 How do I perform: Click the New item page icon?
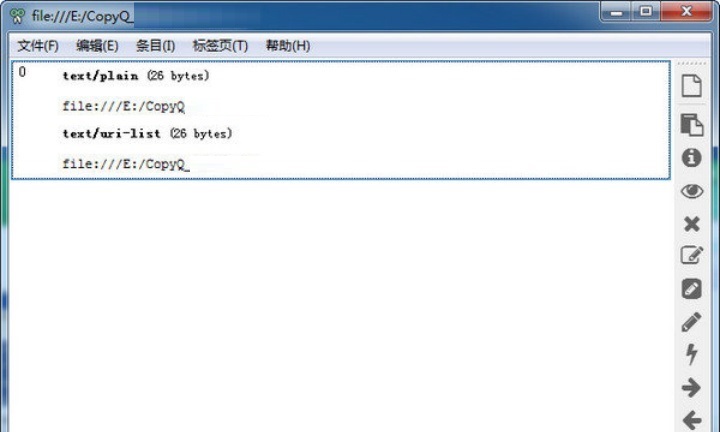(692, 85)
